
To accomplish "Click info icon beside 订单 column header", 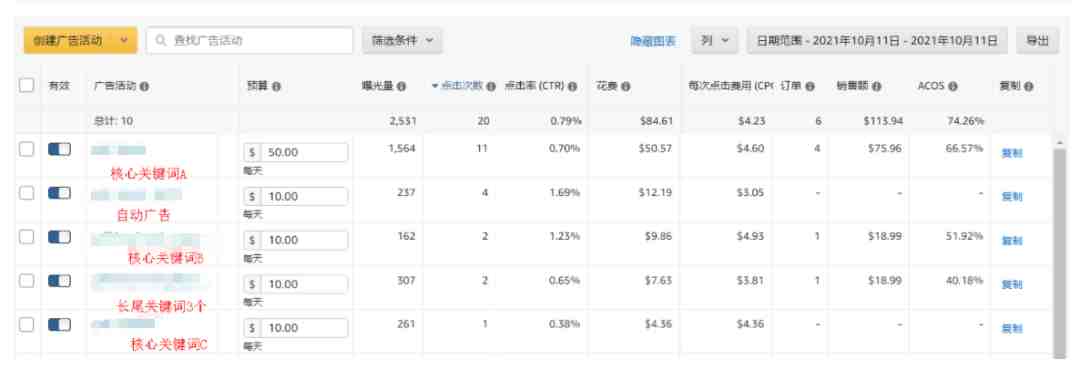I will pyautogui.click(x=810, y=87).
